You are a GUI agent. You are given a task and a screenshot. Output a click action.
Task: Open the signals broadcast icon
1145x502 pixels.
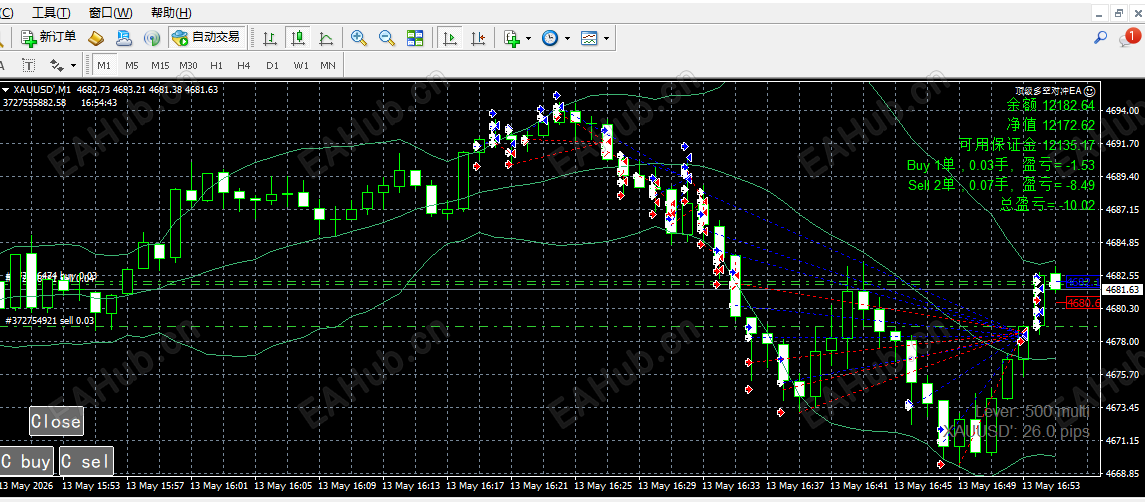point(152,38)
